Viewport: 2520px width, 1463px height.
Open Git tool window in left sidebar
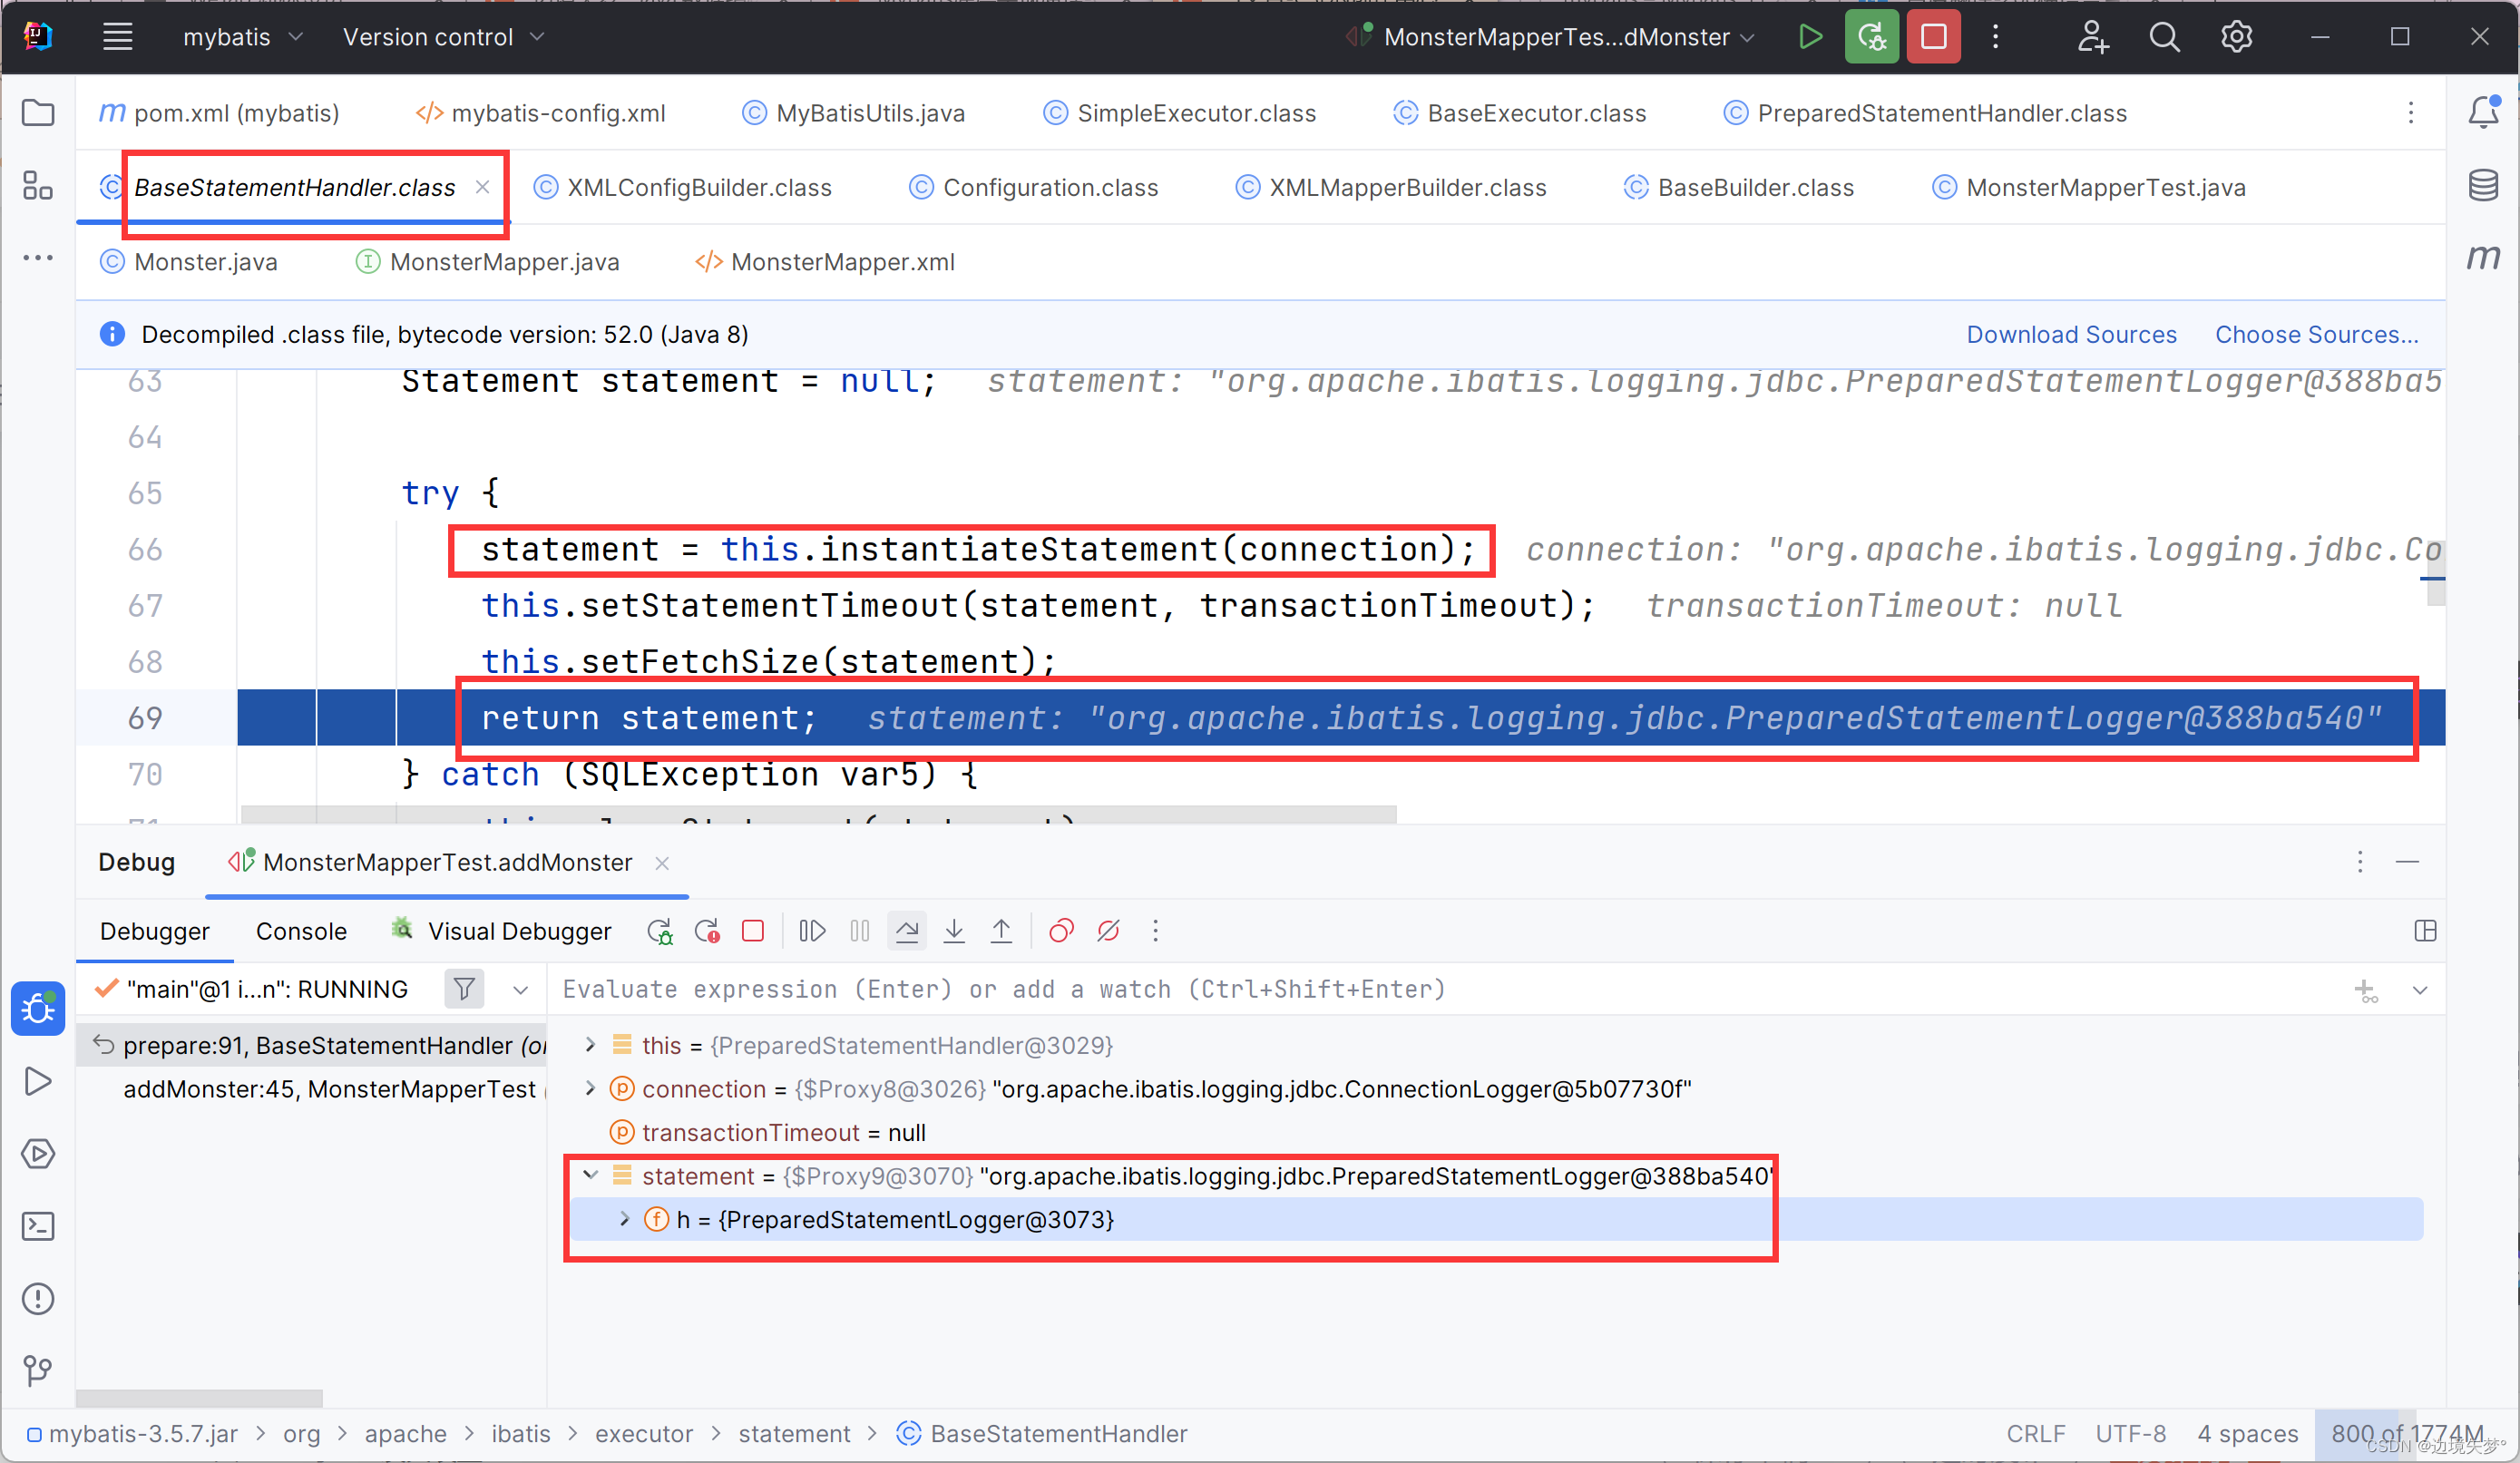click(x=38, y=1369)
